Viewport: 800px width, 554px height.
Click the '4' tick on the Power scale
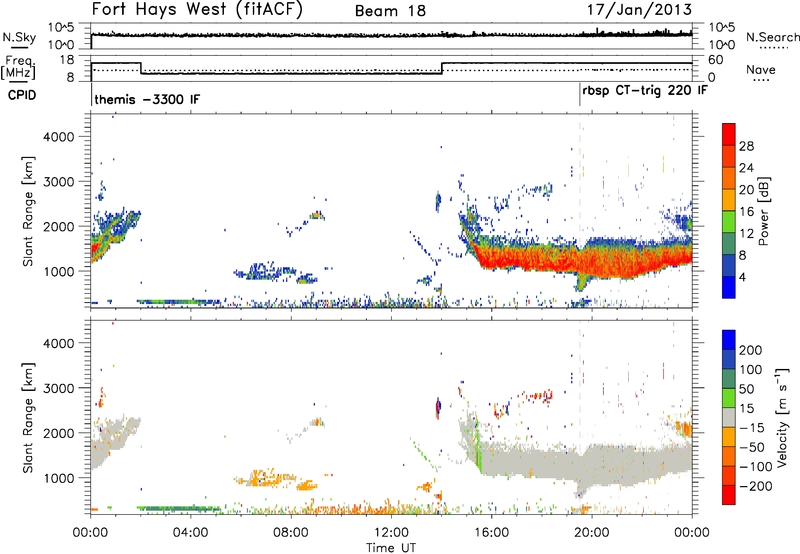[743, 277]
